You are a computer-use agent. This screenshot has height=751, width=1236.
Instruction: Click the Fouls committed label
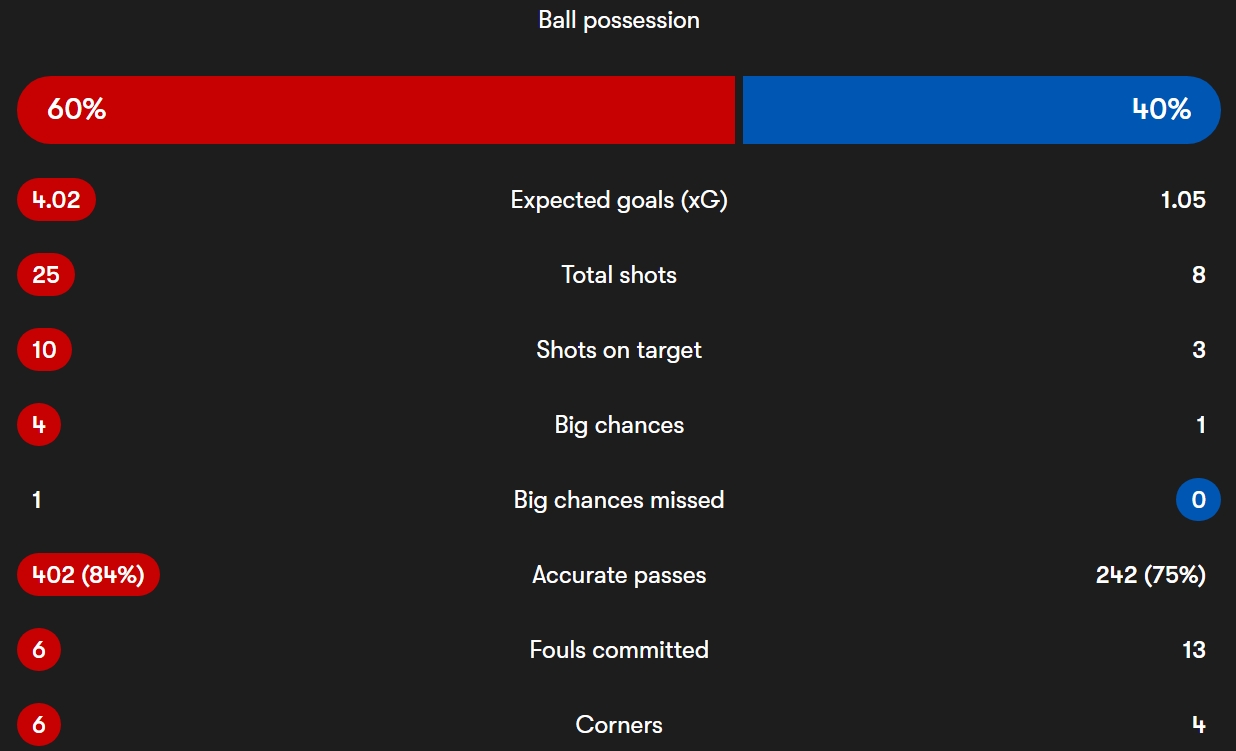coord(619,650)
